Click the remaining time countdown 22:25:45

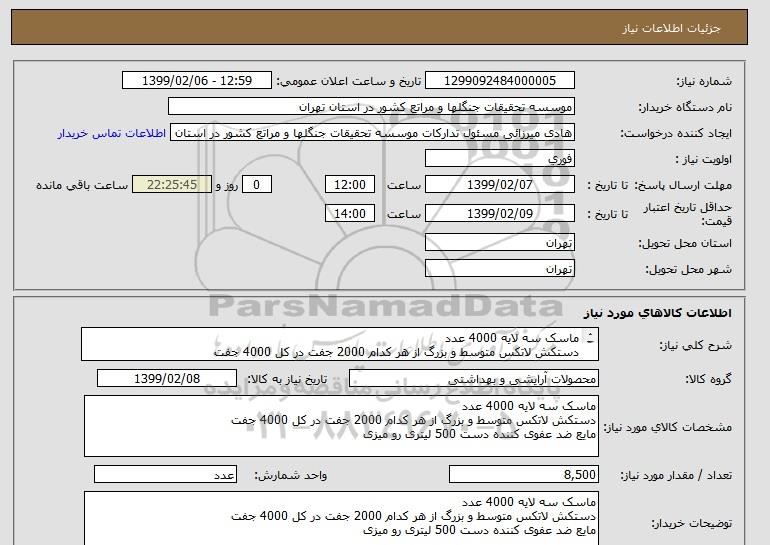pos(172,185)
